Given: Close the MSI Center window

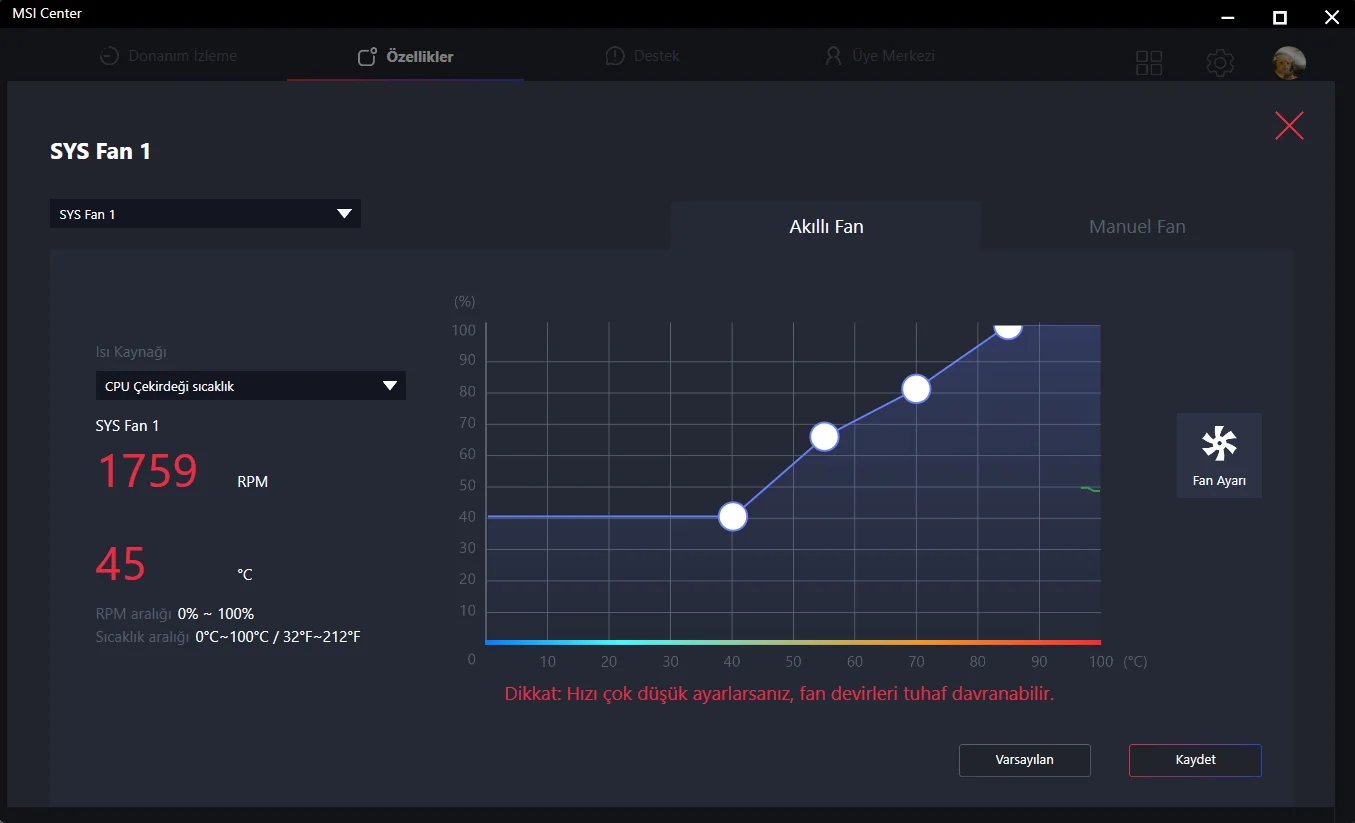Looking at the screenshot, I should (x=1331, y=17).
